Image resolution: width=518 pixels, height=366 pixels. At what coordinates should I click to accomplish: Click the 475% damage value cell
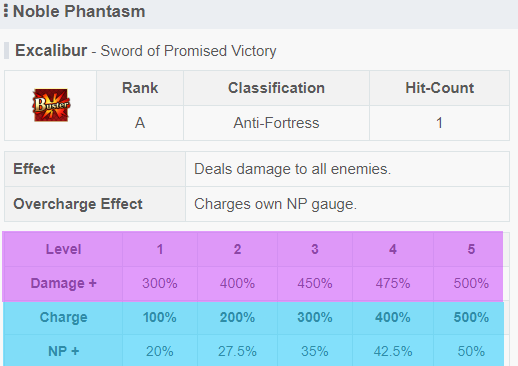393,283
